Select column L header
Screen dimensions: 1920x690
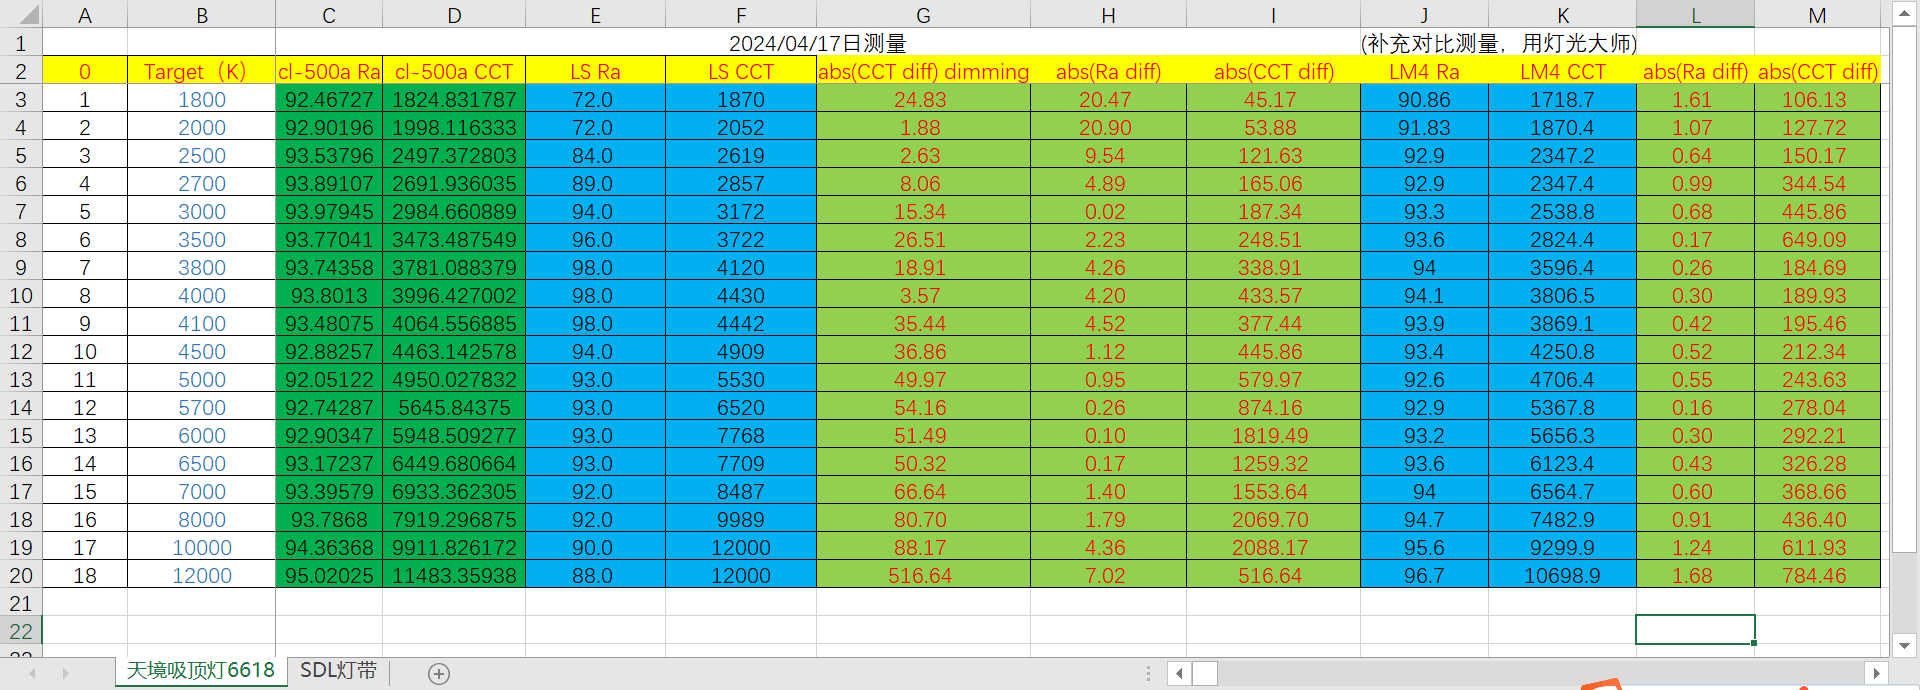(1695, 15)
